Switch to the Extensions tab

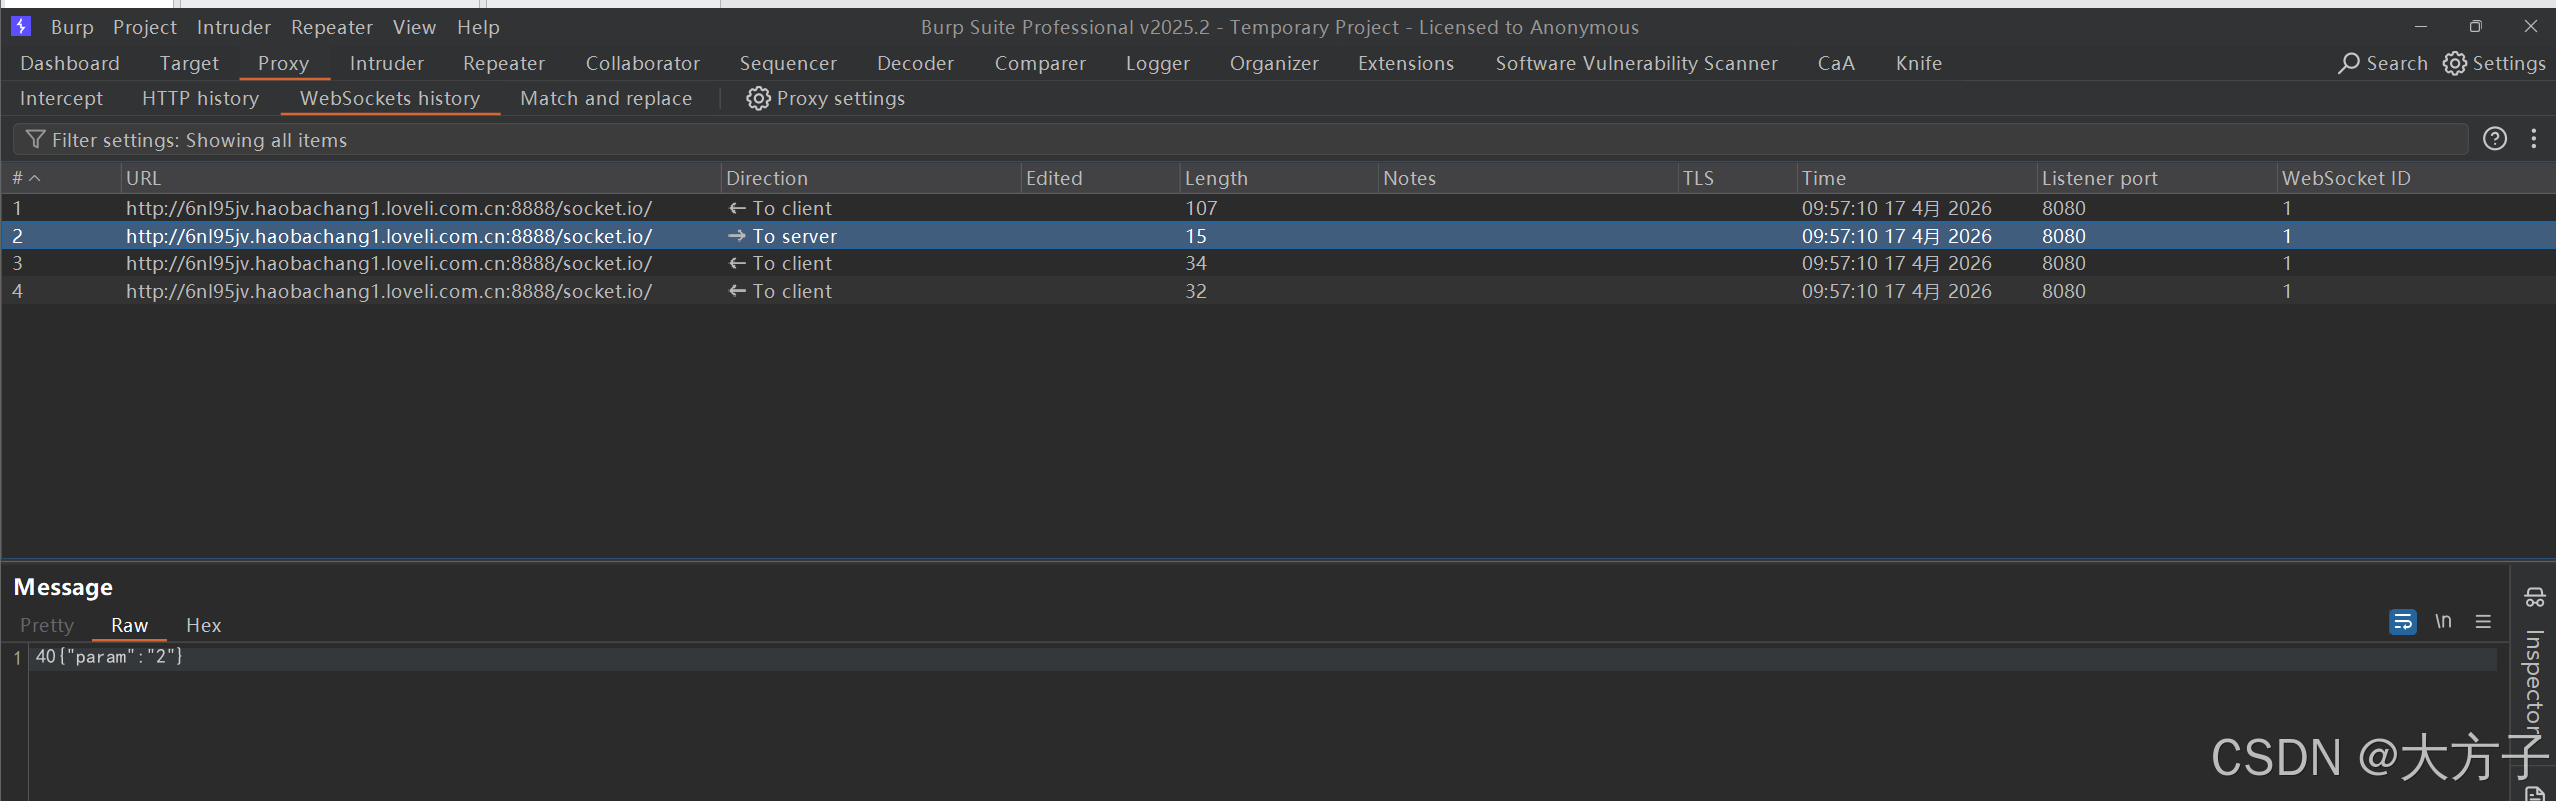click(x=1406, y=63)
